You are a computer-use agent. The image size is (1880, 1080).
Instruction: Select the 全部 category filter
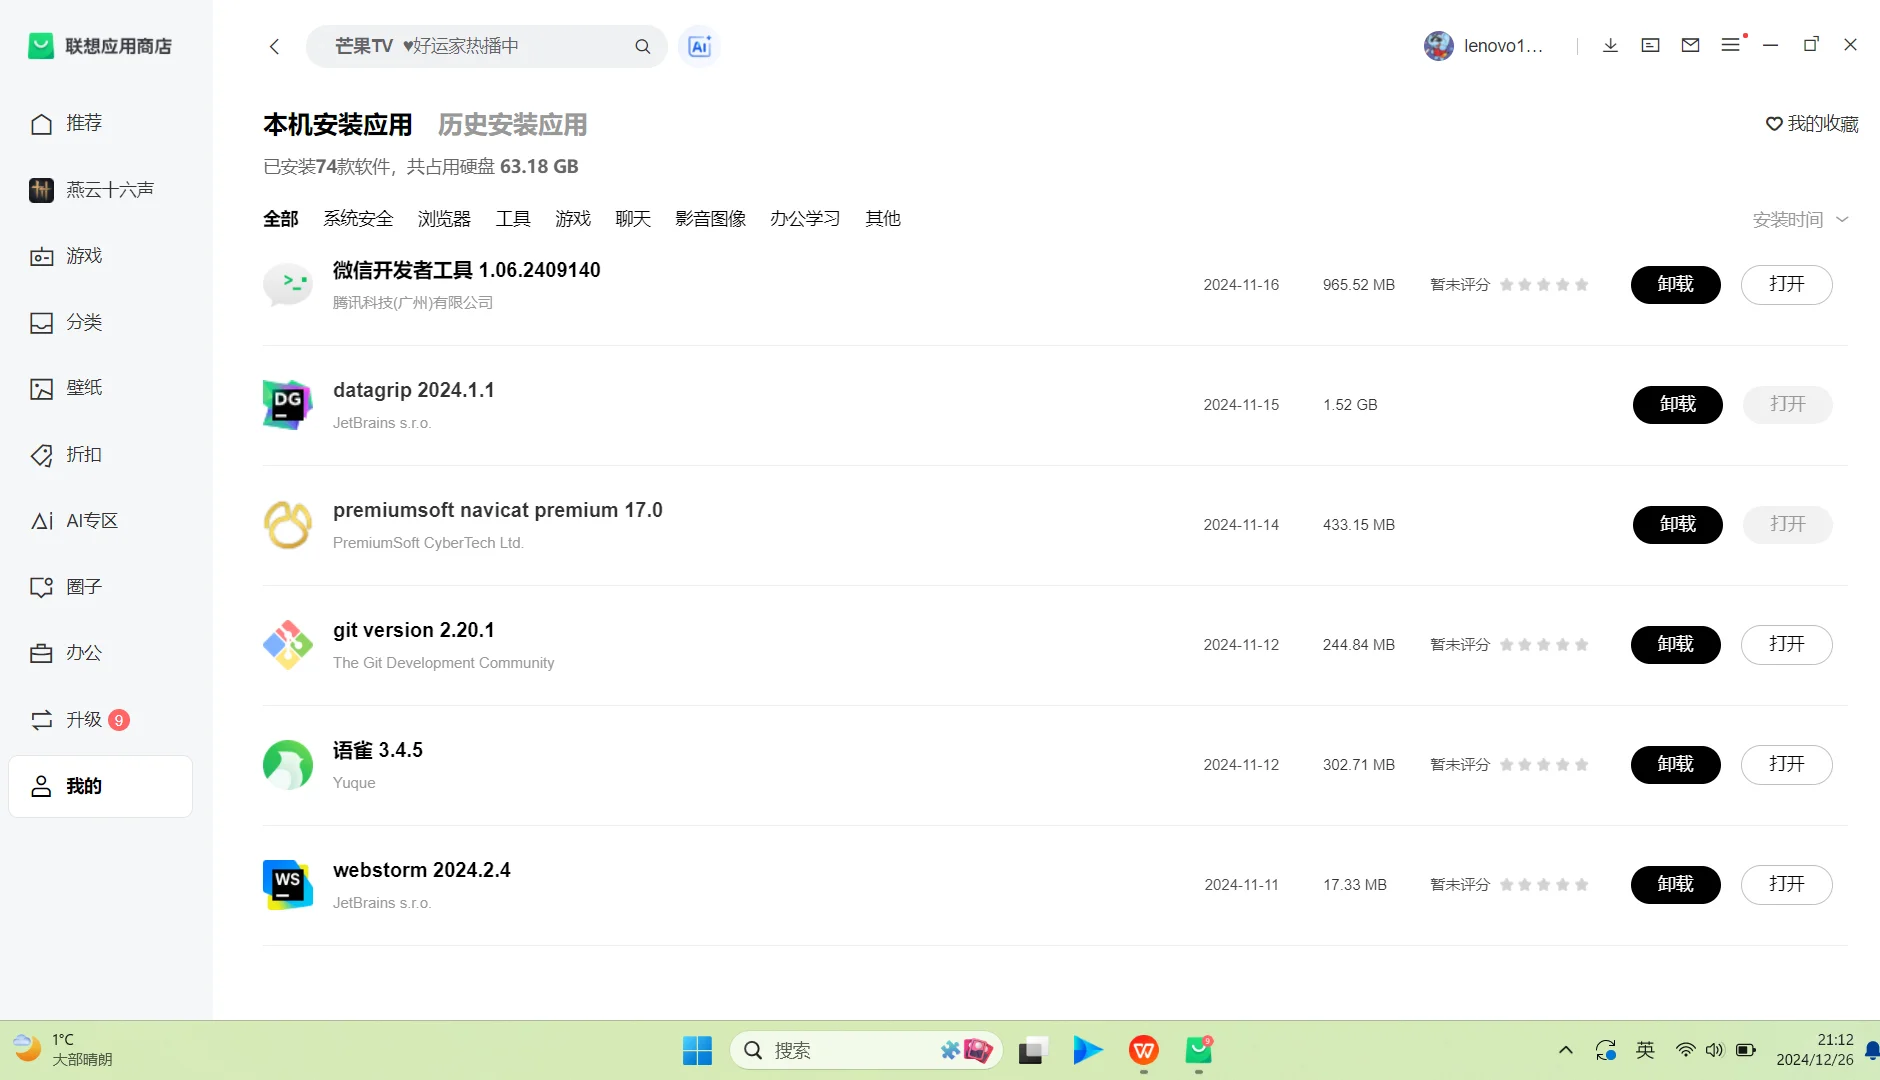[x=281, y=219]
